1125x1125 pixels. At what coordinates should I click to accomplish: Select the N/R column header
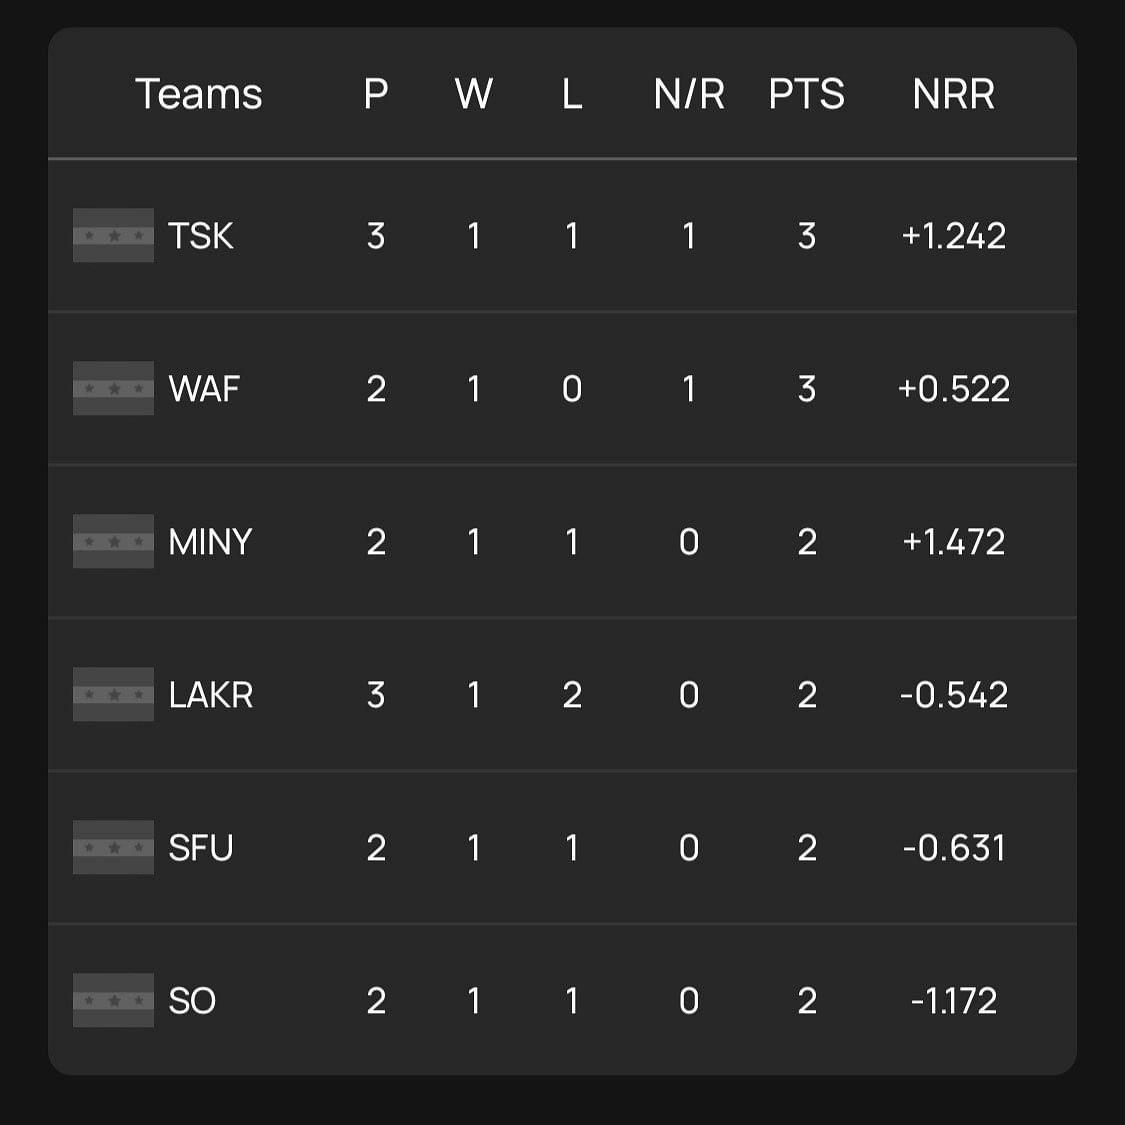tap(688, 94)
